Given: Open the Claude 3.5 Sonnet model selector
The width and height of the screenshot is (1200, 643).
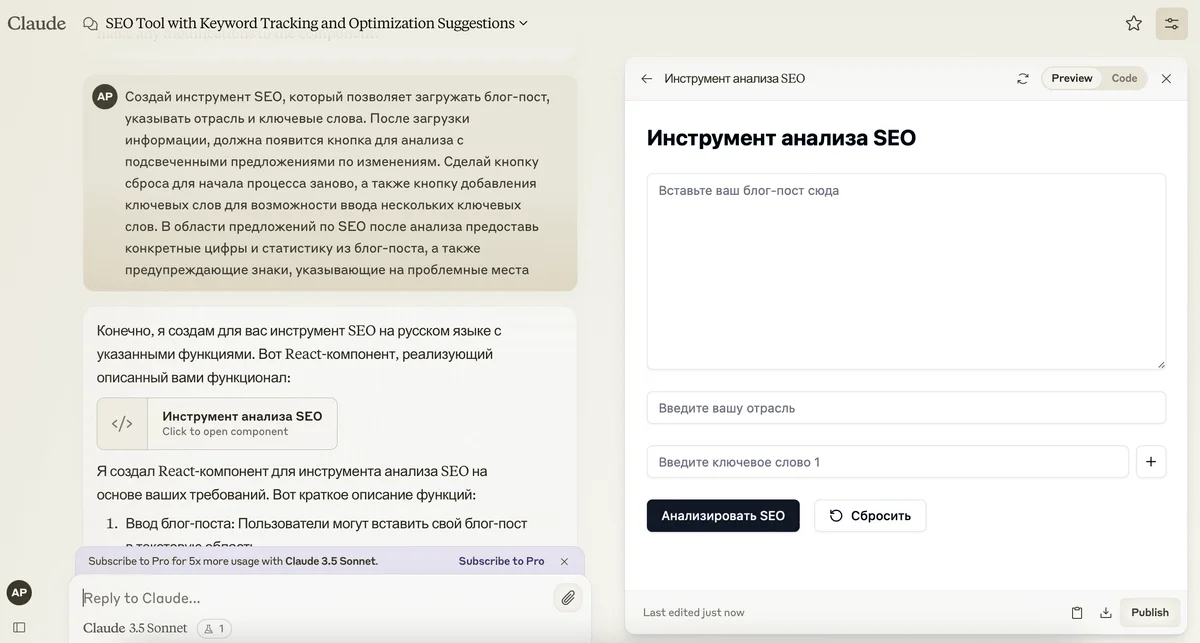Looking at the screenshot, I should pos(135,628).
